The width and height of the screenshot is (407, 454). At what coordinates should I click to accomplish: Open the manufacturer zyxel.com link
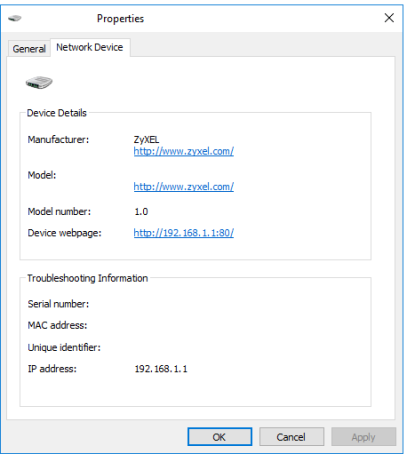184,151
